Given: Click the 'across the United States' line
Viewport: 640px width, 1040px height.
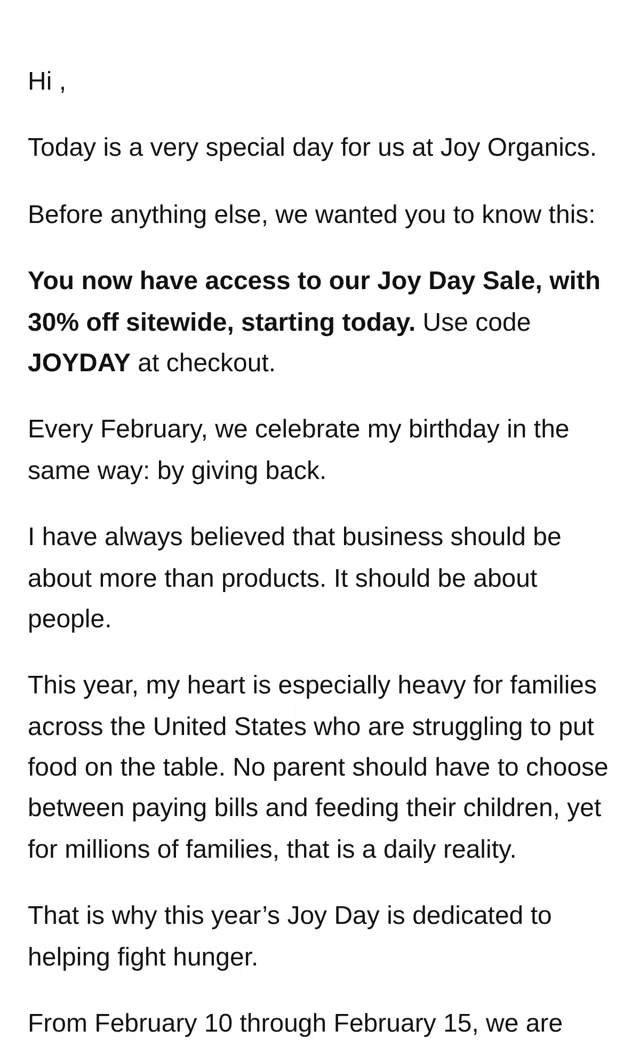Looking at the screenshot, I should pos(311,727).
